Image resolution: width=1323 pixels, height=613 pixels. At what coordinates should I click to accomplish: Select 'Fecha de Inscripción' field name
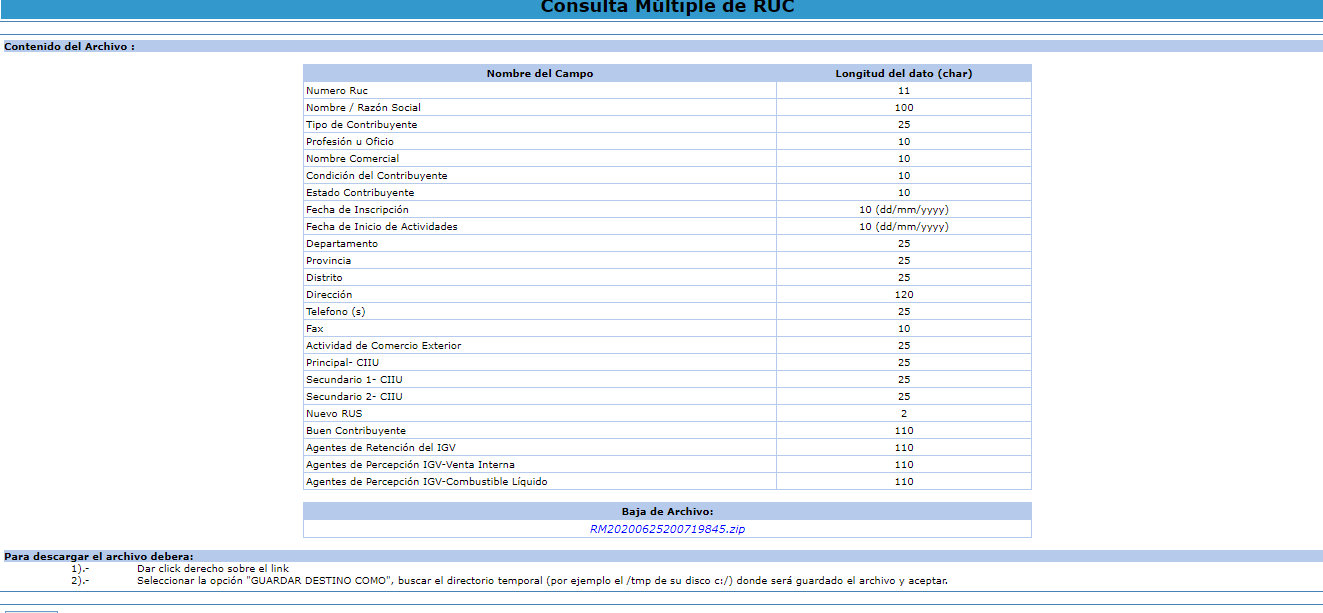357,210
